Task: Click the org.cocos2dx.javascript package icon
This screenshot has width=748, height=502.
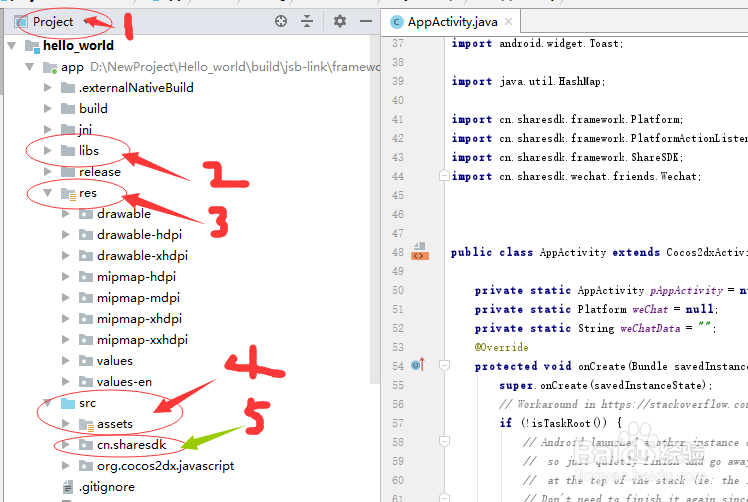Action: [86, 466]
